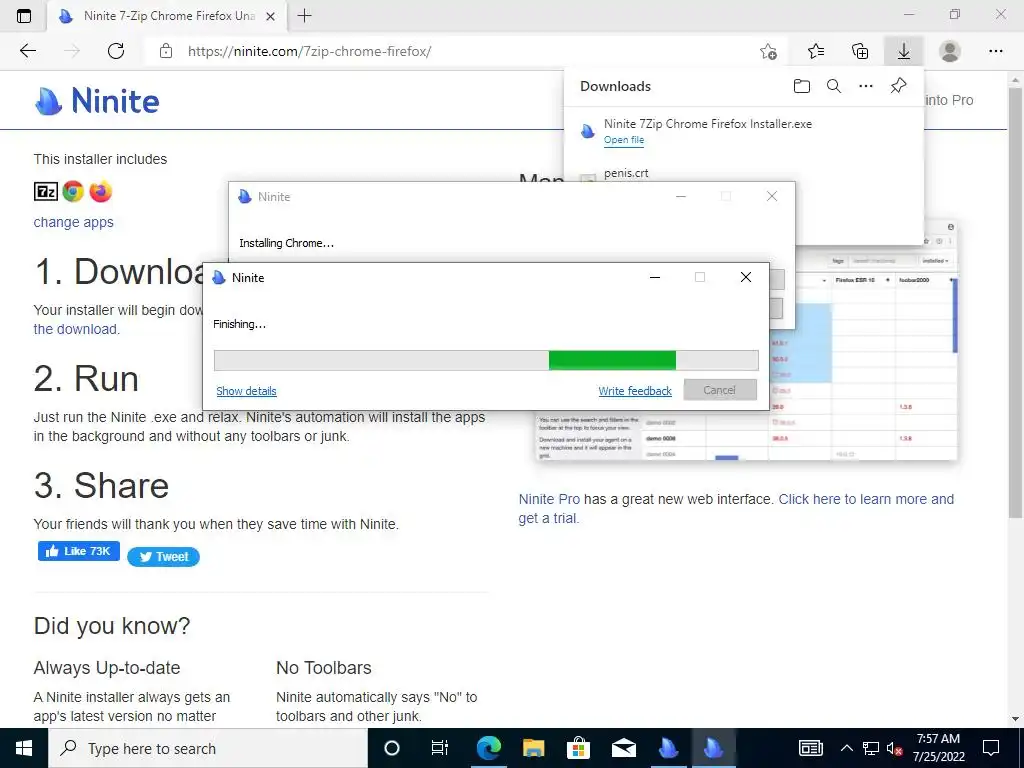The image size is (1024, 768).
Task: Open File Explorer from taskbar
Action: click(533, 748)
